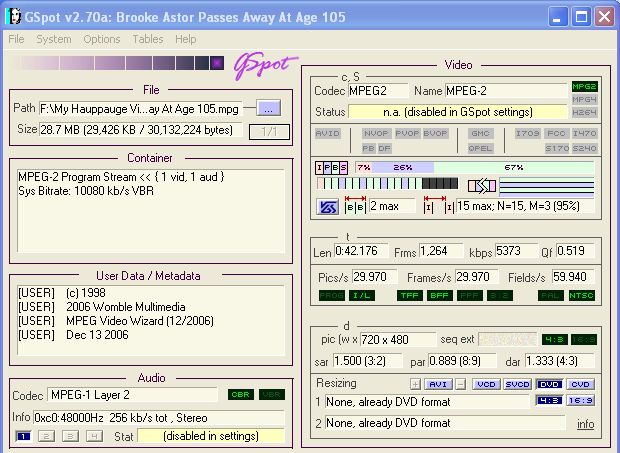
Task: Click the MPG2 codec indicator
Action: click(584, 87)
